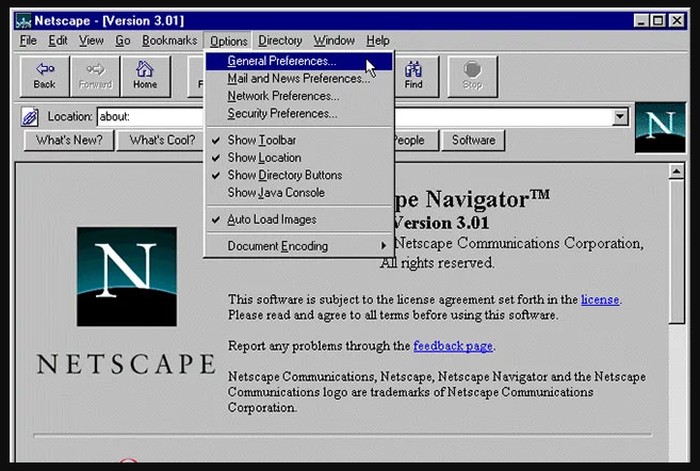The height and width of the screenshot is (471, 700).
Task: Minimize the Netscape window
Action: [641, 21]
